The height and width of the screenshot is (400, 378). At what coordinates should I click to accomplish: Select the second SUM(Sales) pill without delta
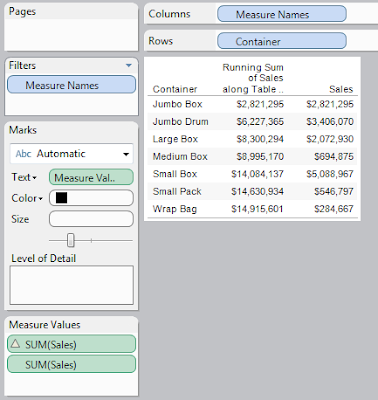point(71,364)
